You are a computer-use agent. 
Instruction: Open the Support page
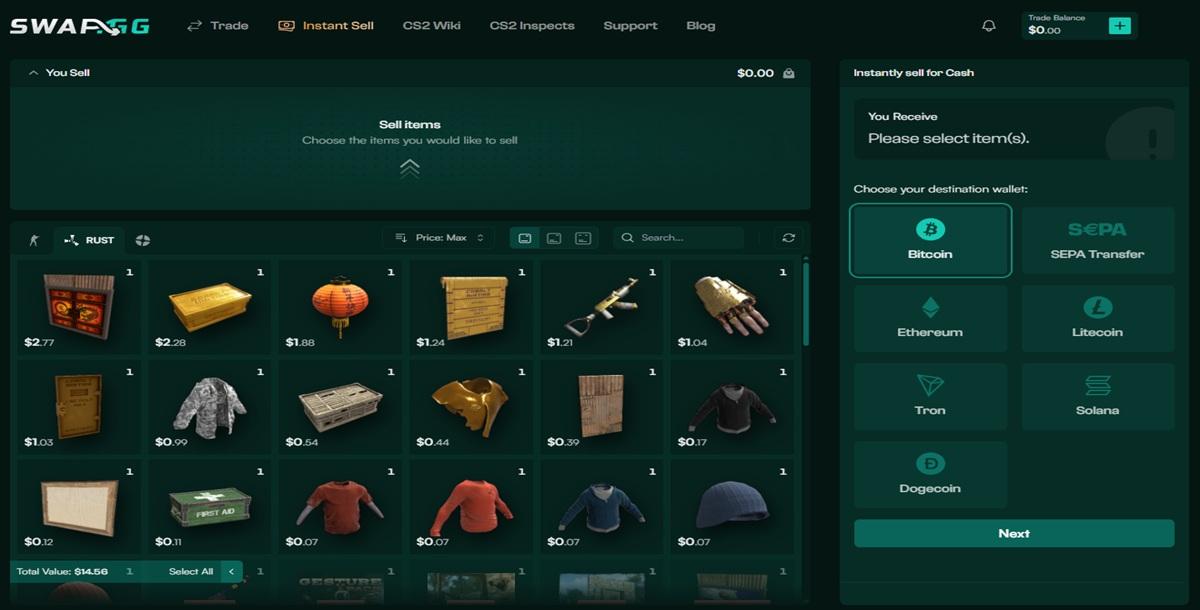tap(630, 26)
